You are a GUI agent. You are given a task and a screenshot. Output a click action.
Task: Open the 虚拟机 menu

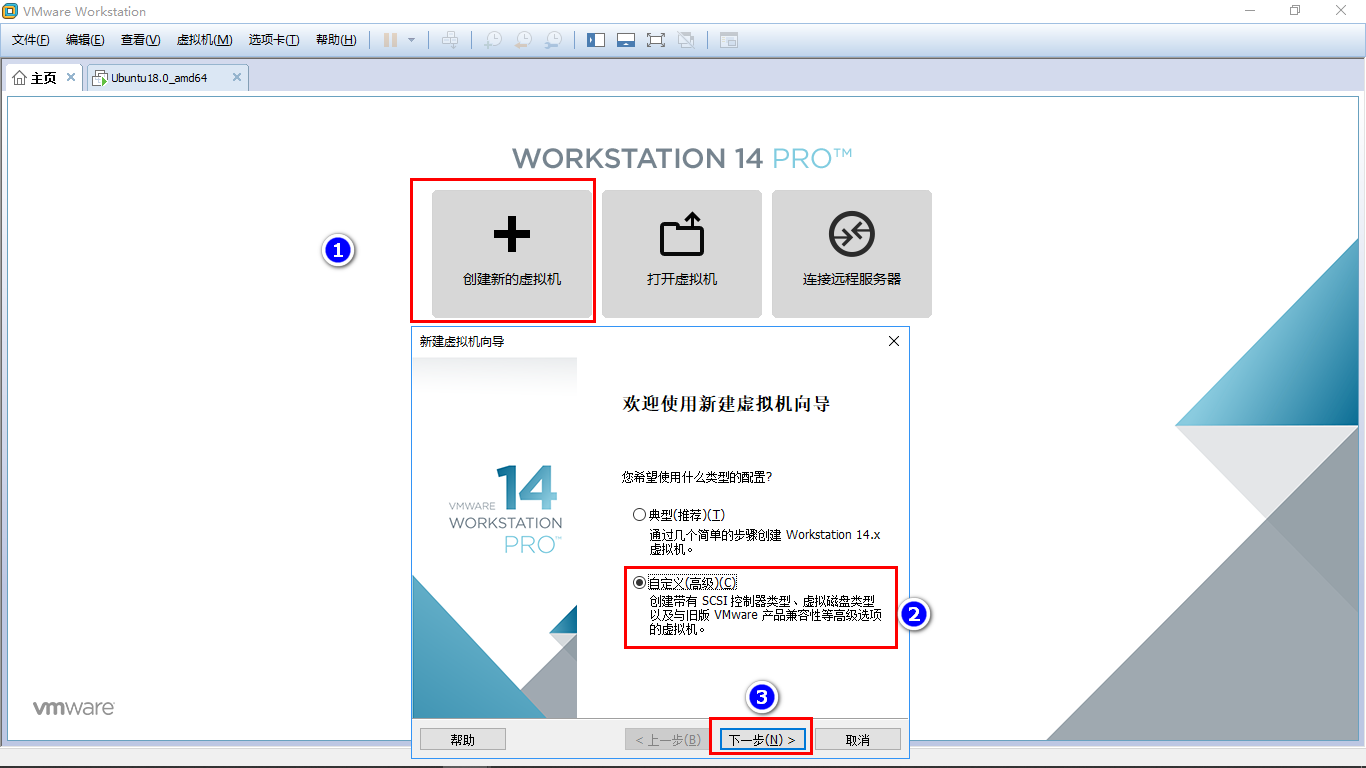pos(204,40)
